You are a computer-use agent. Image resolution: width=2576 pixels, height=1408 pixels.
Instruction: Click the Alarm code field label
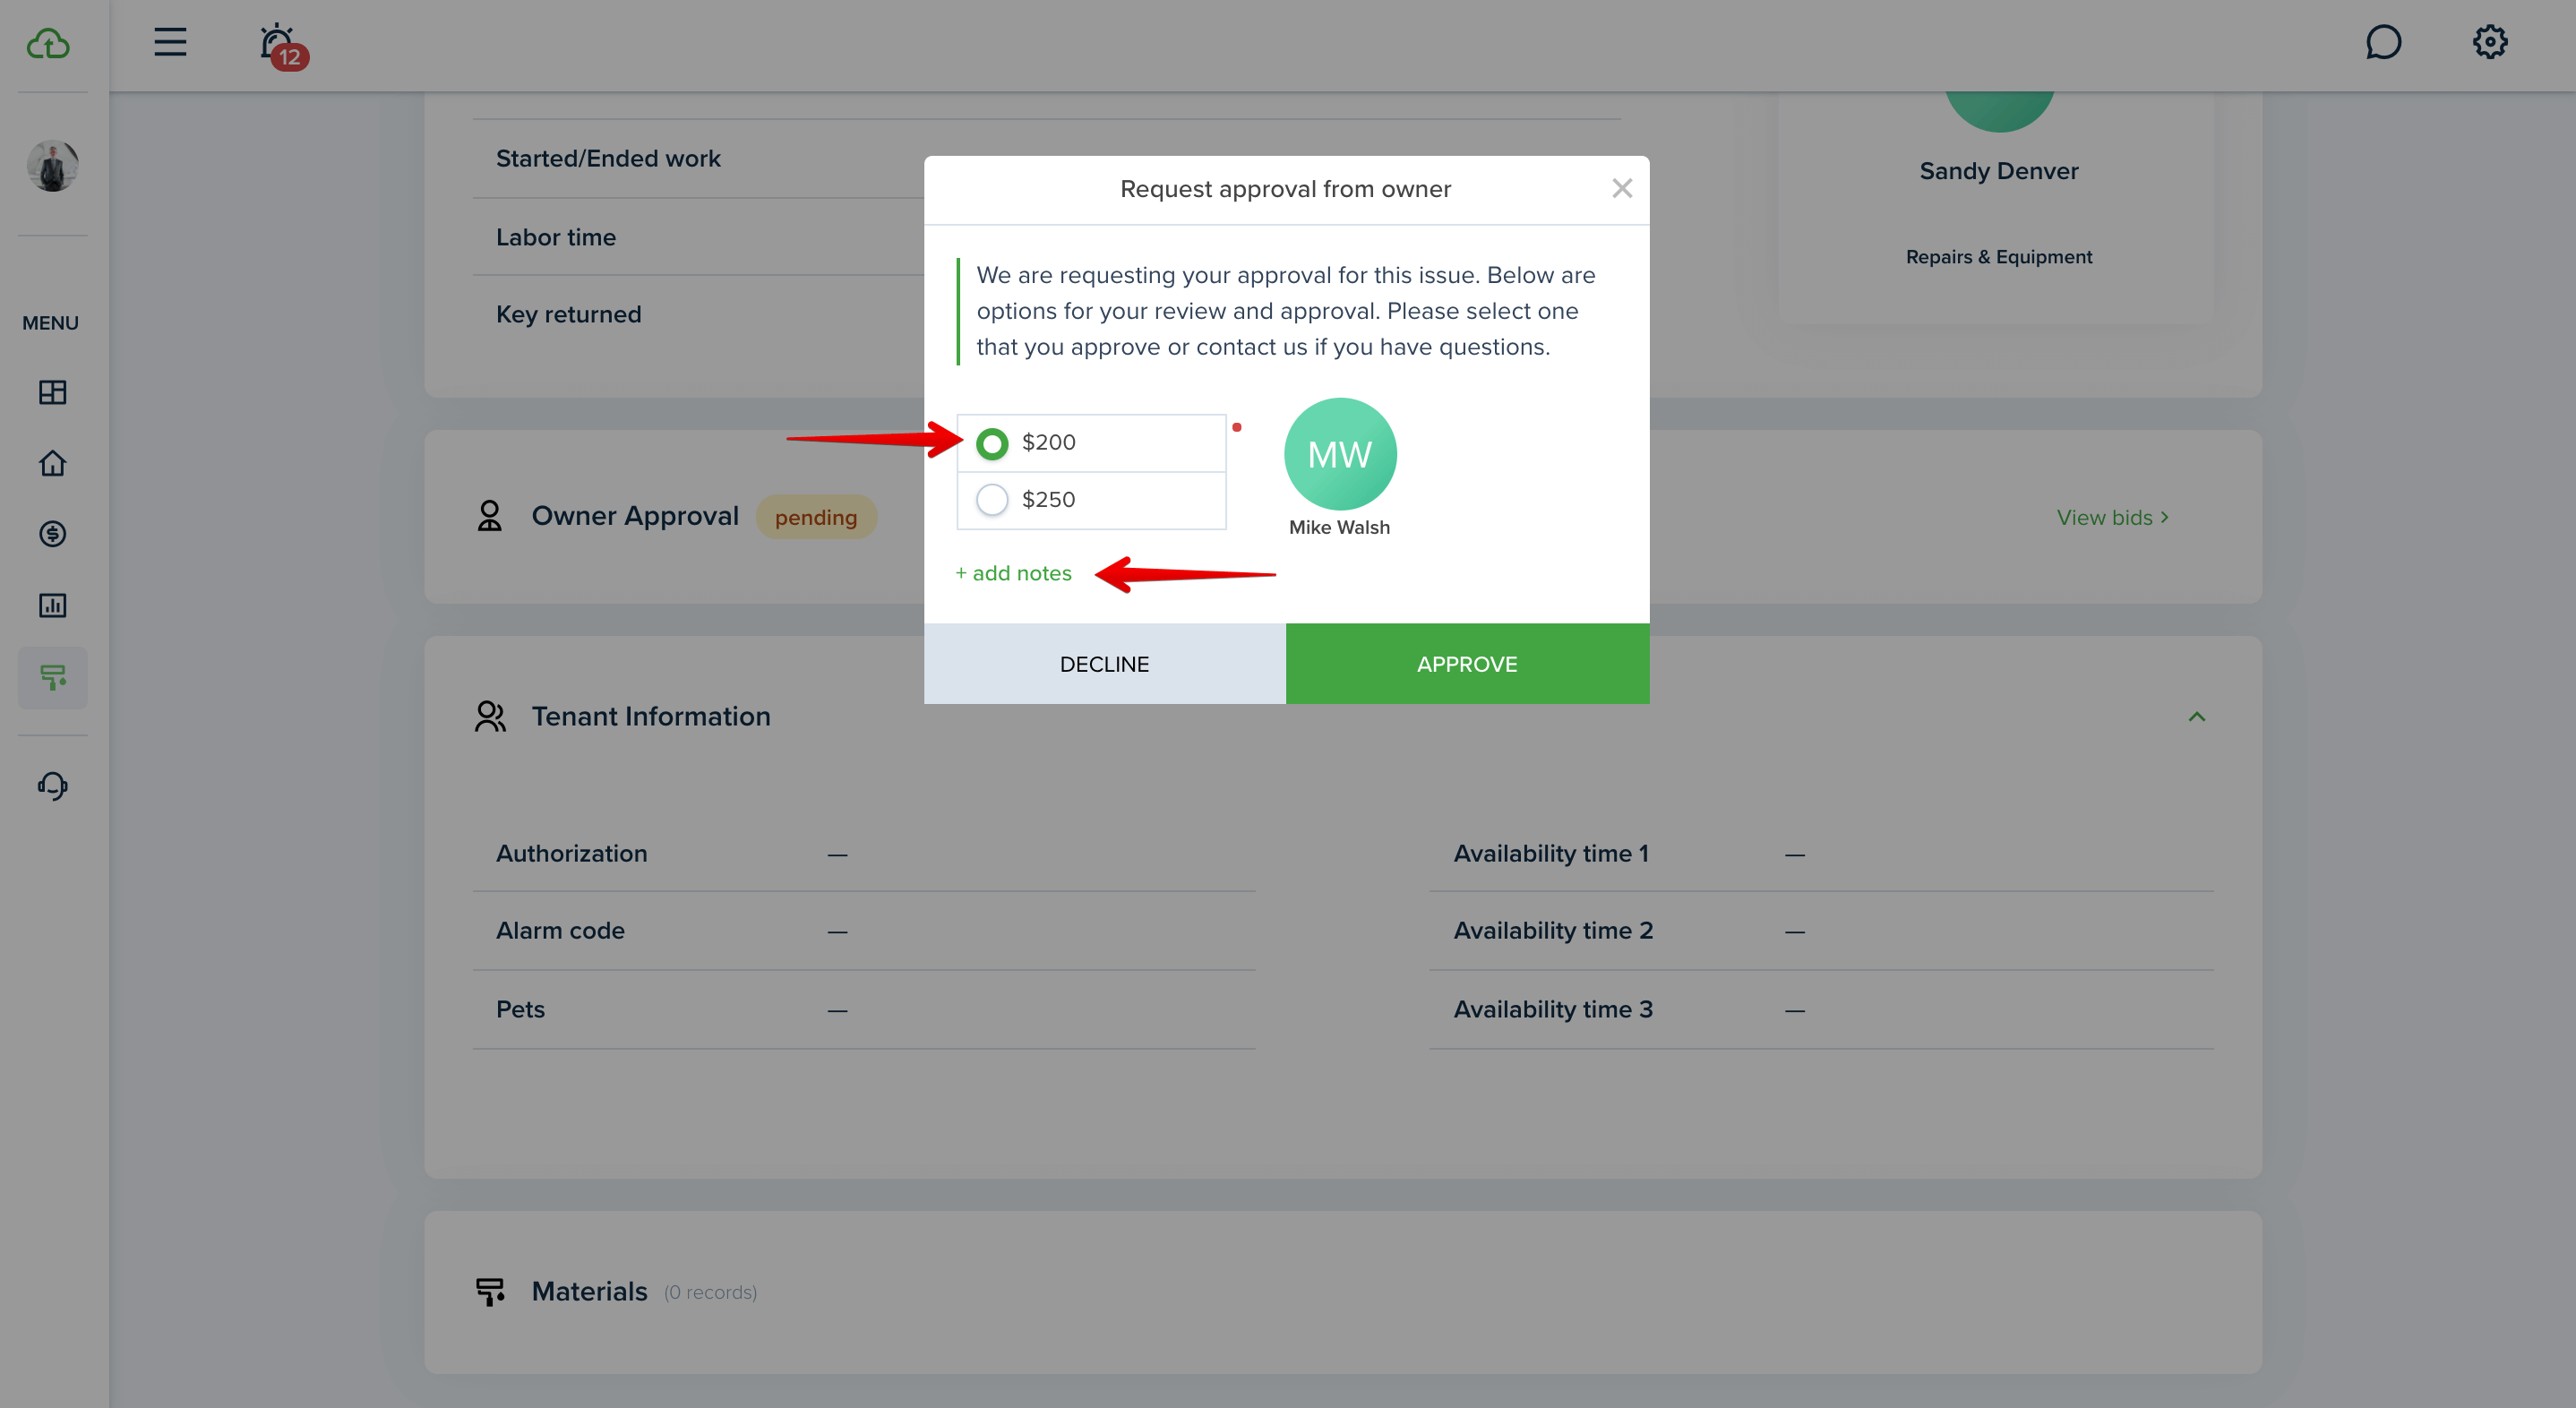(560, 930)
